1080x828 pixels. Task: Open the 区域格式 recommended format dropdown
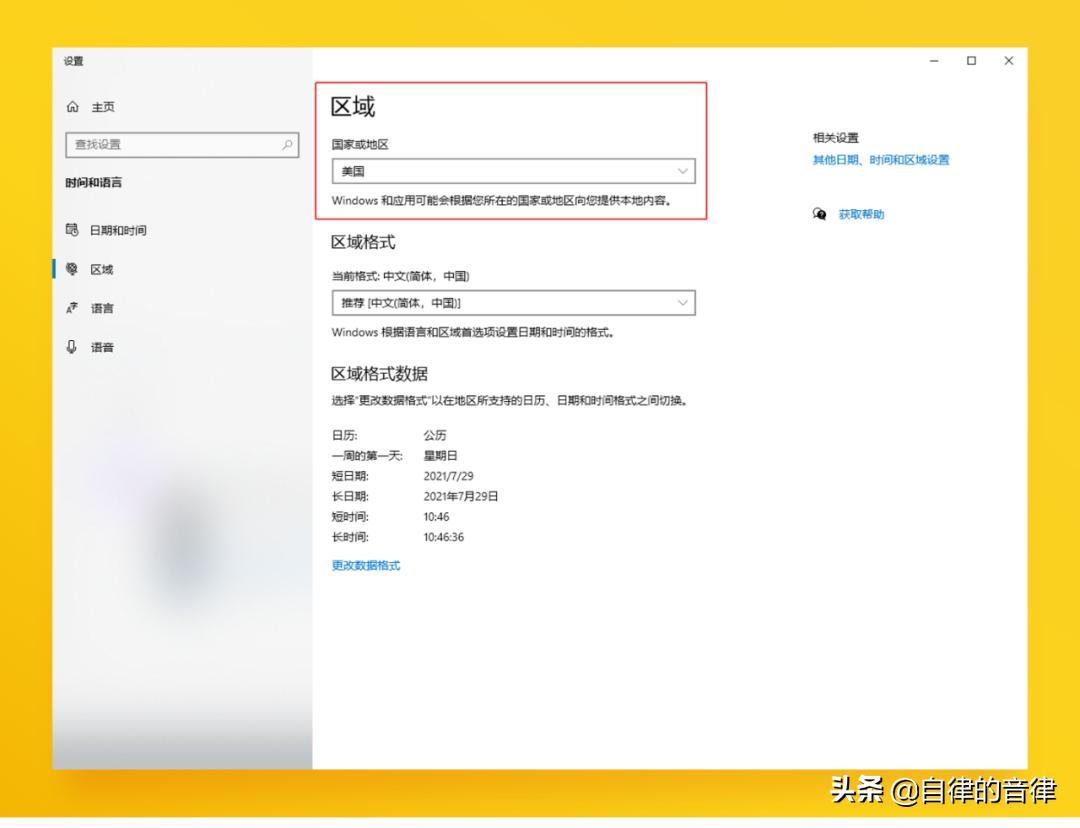(513, 303)
